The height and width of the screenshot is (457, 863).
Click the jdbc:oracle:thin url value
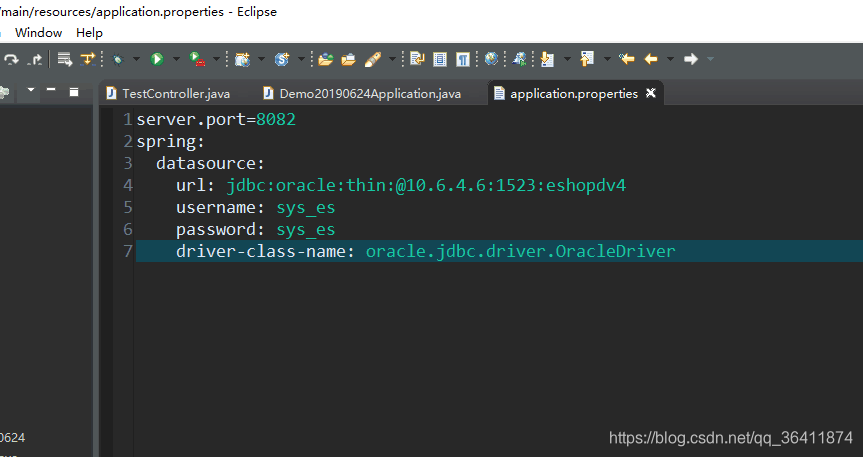pyautogui.click(x=427, y=186)
